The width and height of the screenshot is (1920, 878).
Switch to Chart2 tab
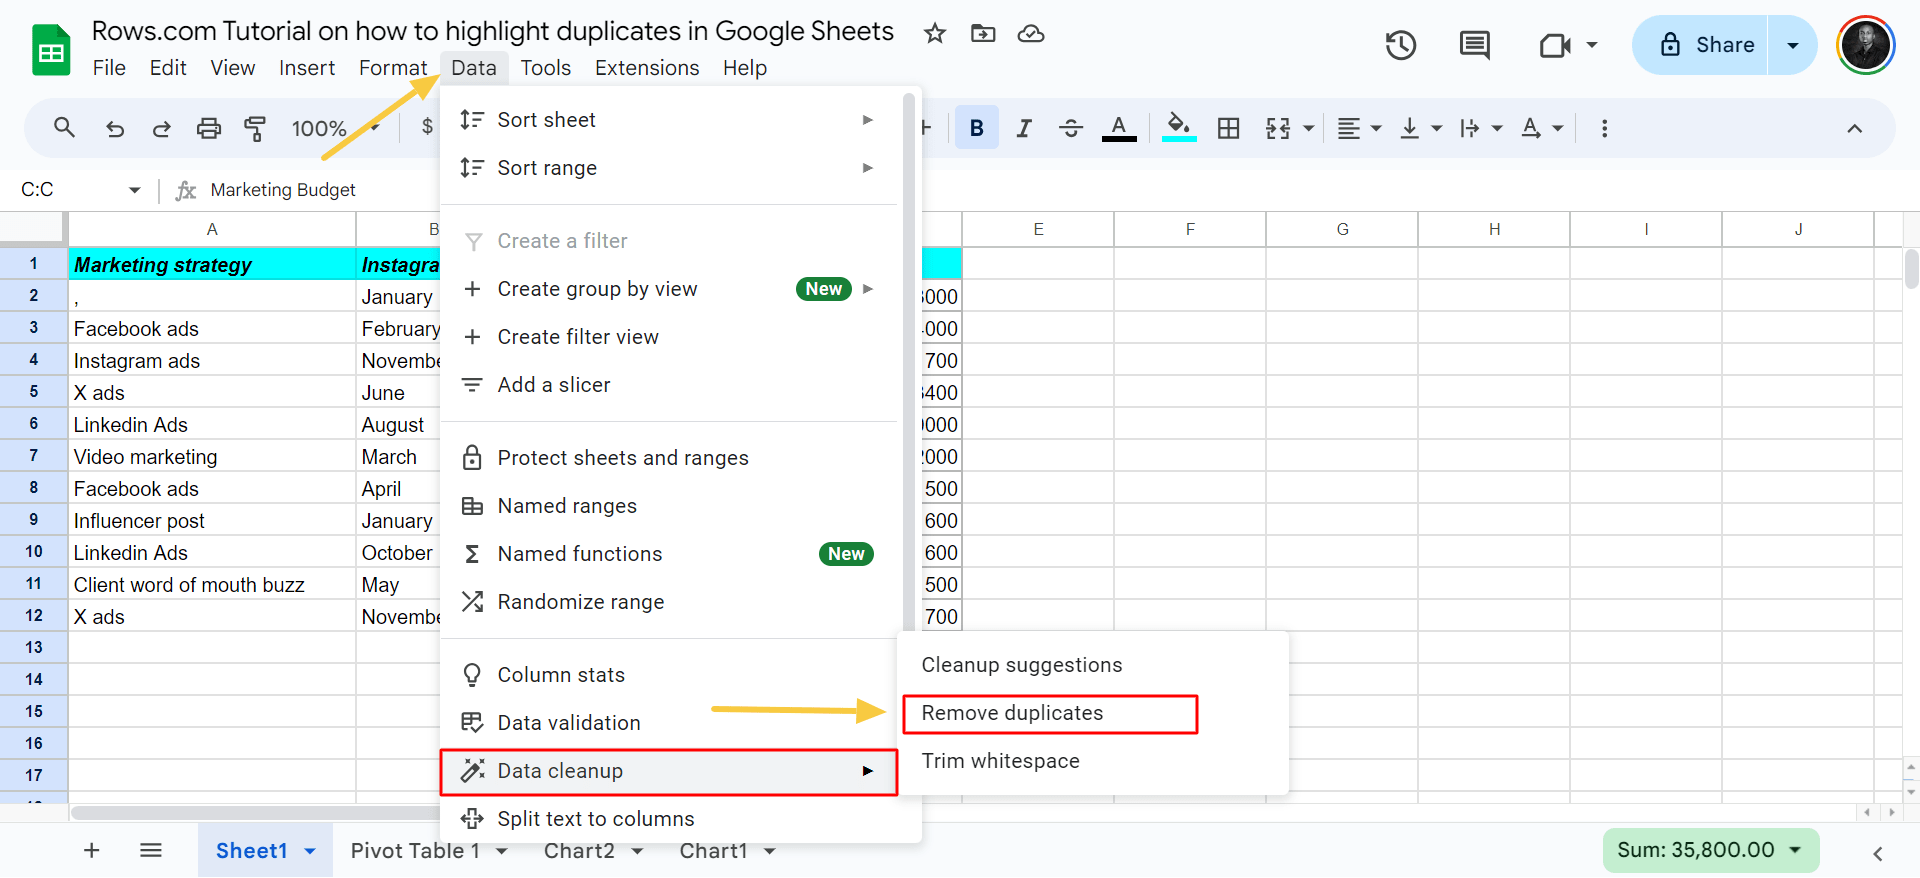coord(579,851)
